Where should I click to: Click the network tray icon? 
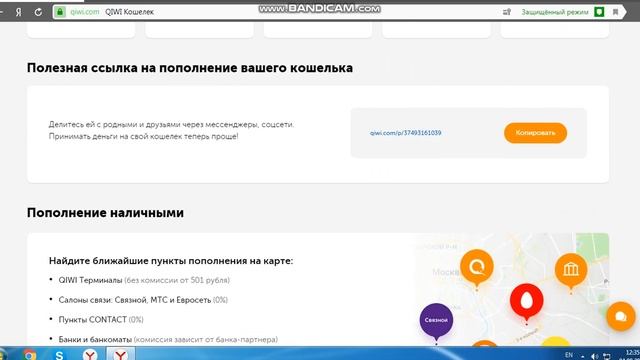(x=607, y=356)
